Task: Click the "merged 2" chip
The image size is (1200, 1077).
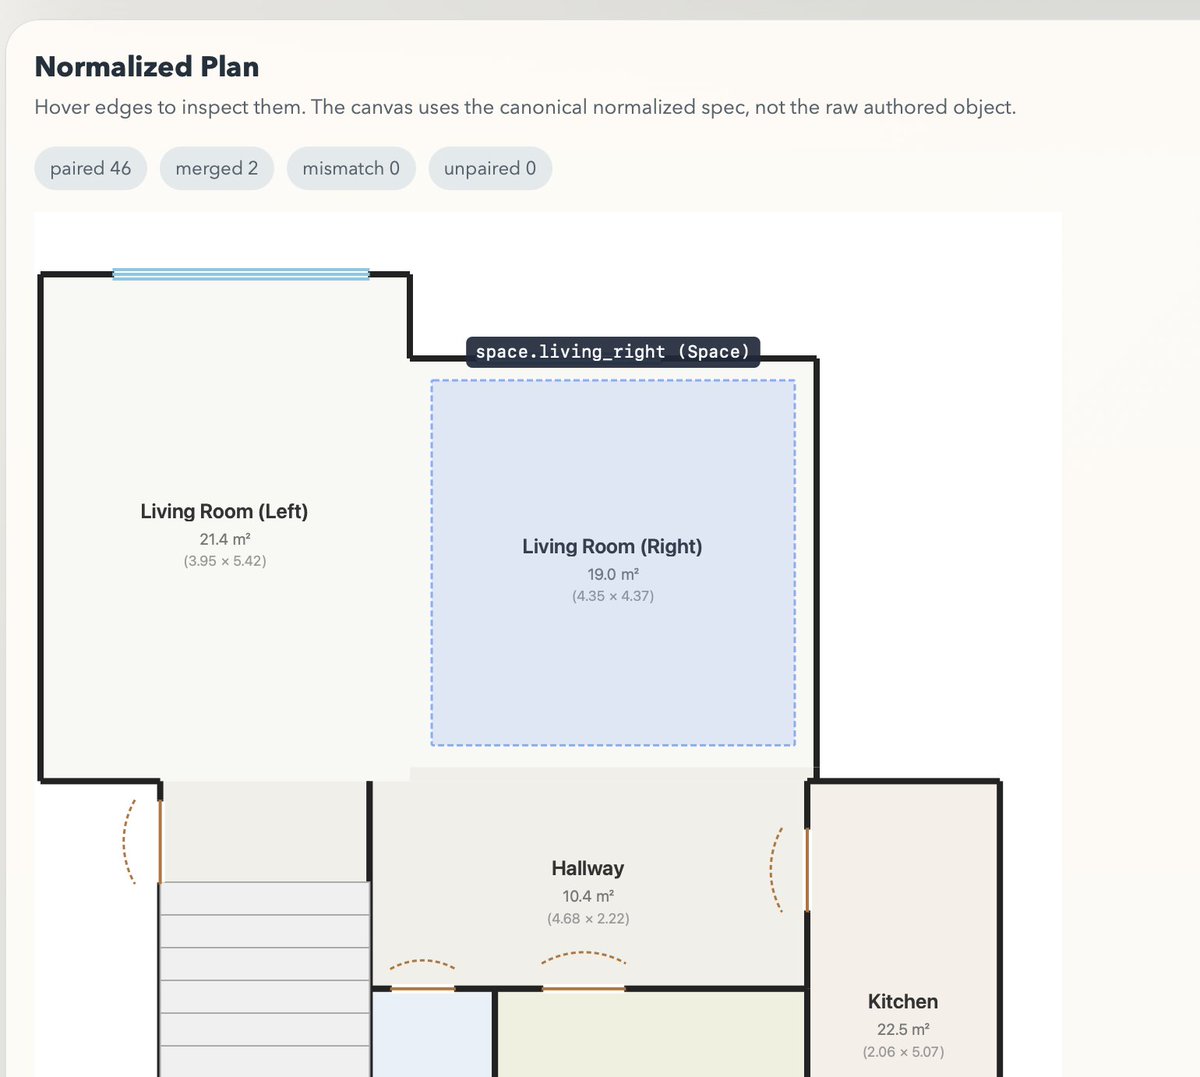Action: click(x=216, y=168)
